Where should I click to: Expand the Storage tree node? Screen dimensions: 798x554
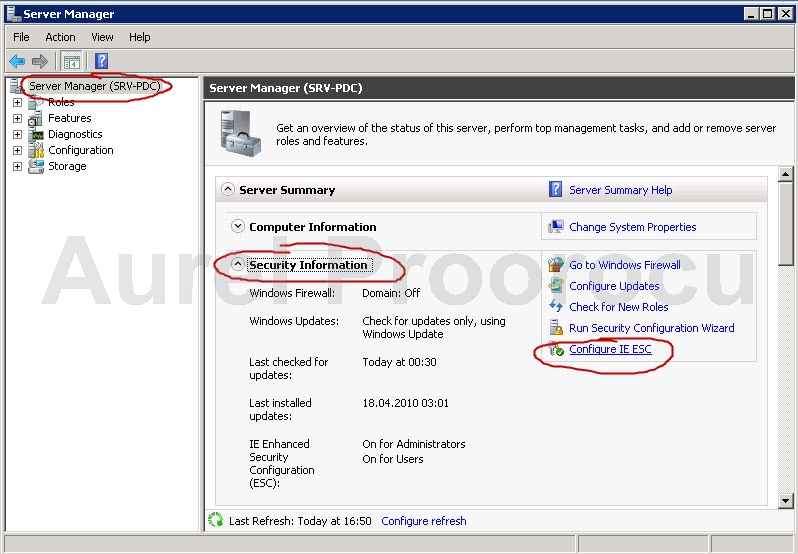pyautogui.click(x=17, y=166)
